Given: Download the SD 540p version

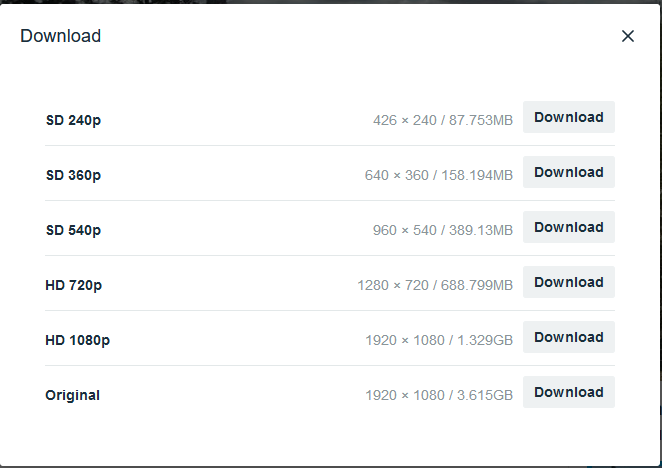Looking at the screenshot, I should (568, 227).
